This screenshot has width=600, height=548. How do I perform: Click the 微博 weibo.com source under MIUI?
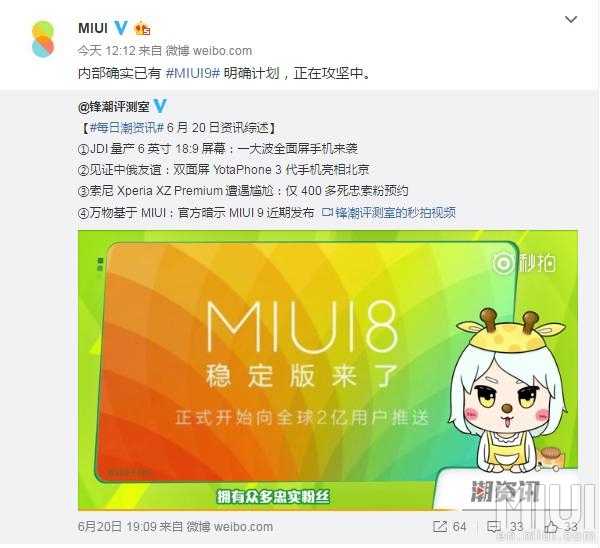[209, 51]
